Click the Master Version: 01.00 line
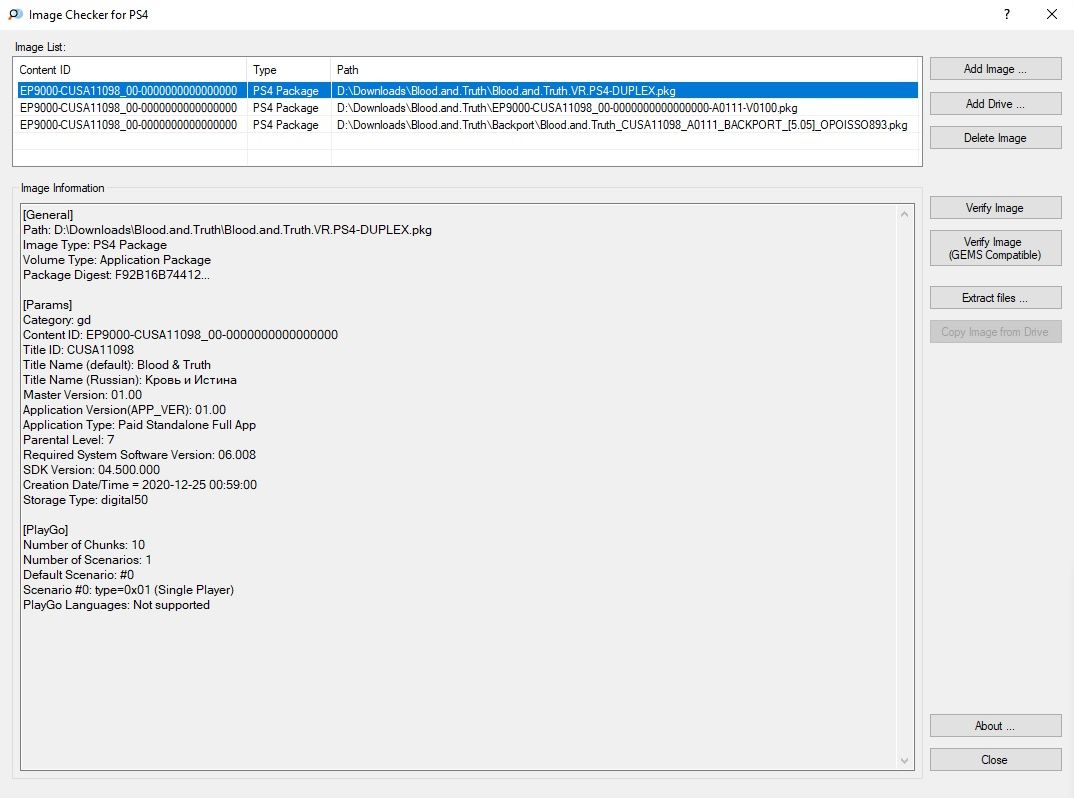Image resolution: width=1074 pixels, height=798 pixels. click(x=83, y=395)
